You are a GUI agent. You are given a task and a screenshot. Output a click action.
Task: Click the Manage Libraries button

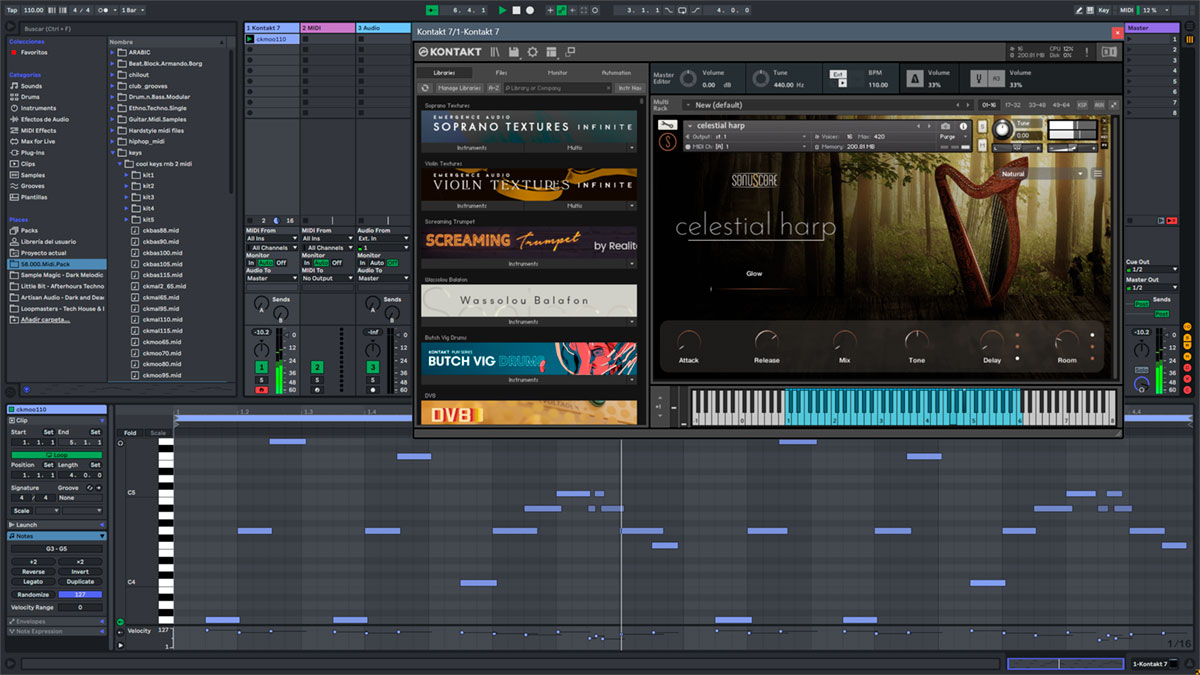point(459,88)
